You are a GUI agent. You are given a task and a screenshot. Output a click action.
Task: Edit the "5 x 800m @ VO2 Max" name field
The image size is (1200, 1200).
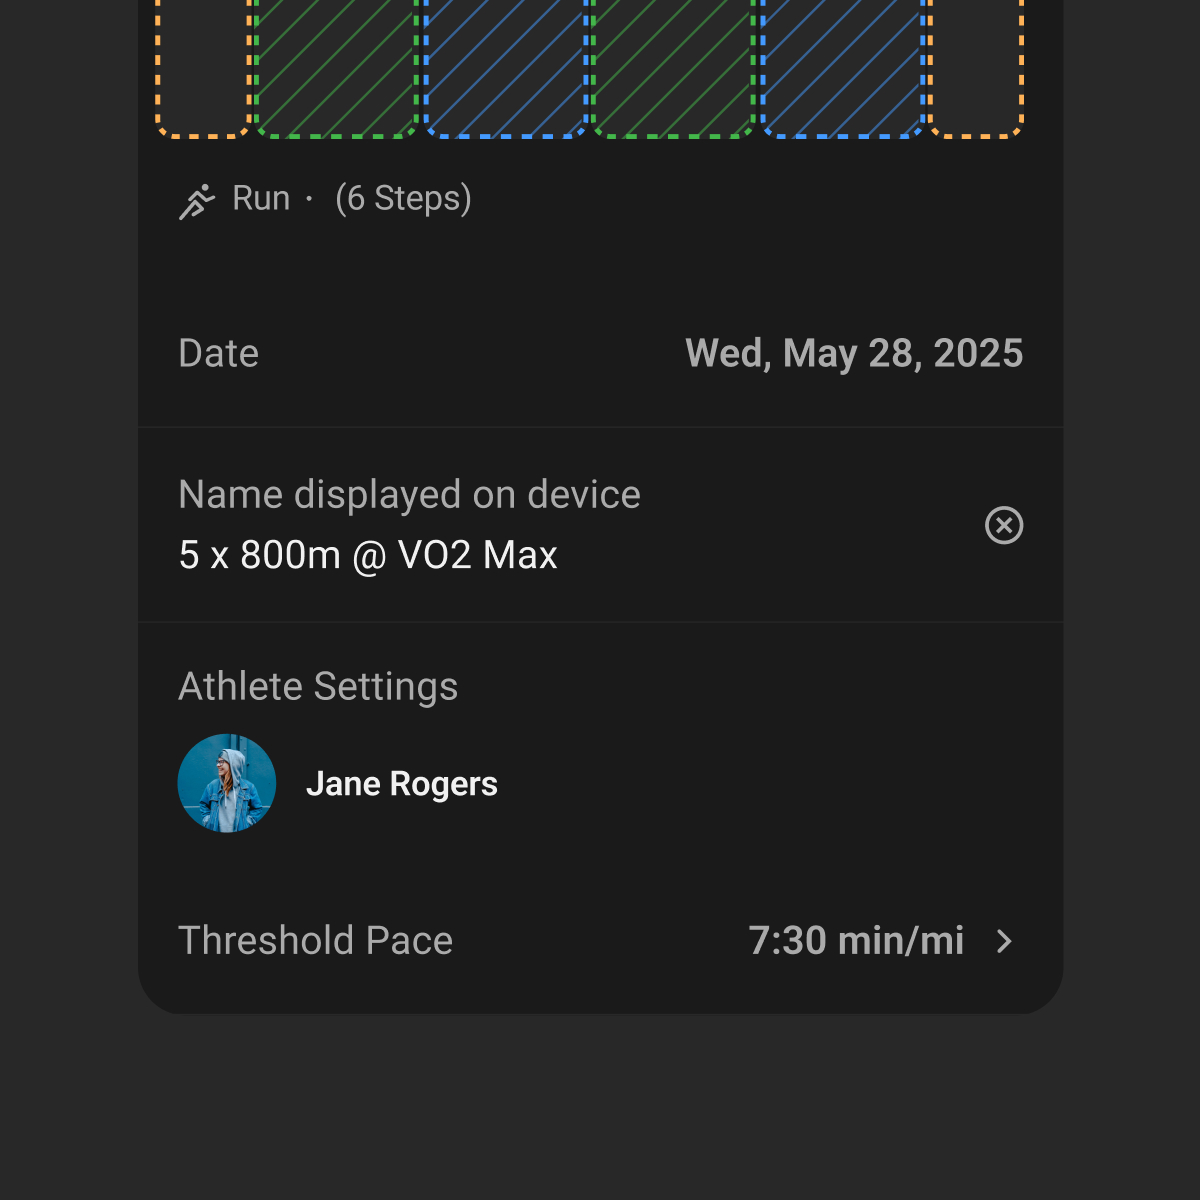[368, 555]
